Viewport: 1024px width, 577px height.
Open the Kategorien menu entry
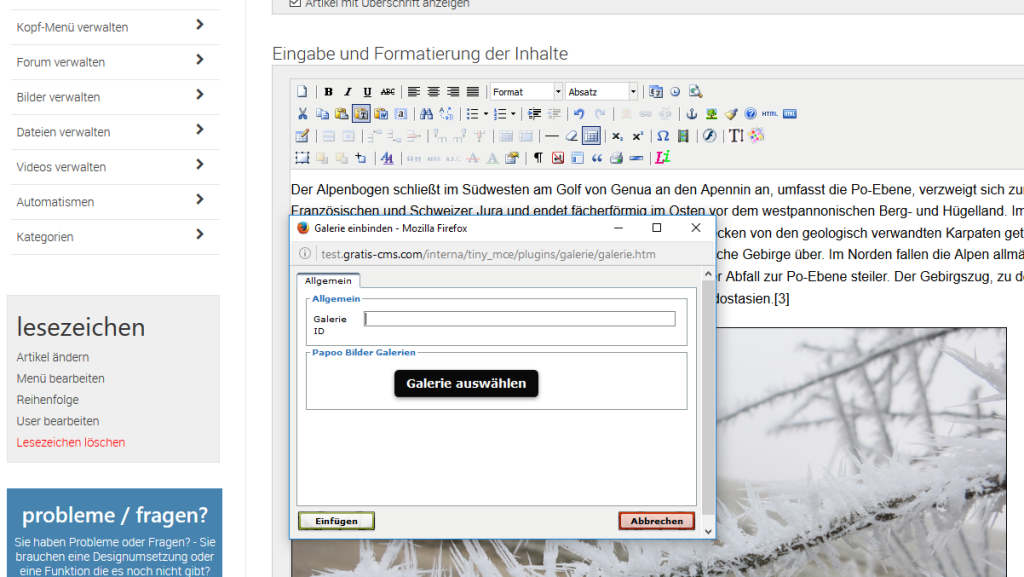(113, 237)
